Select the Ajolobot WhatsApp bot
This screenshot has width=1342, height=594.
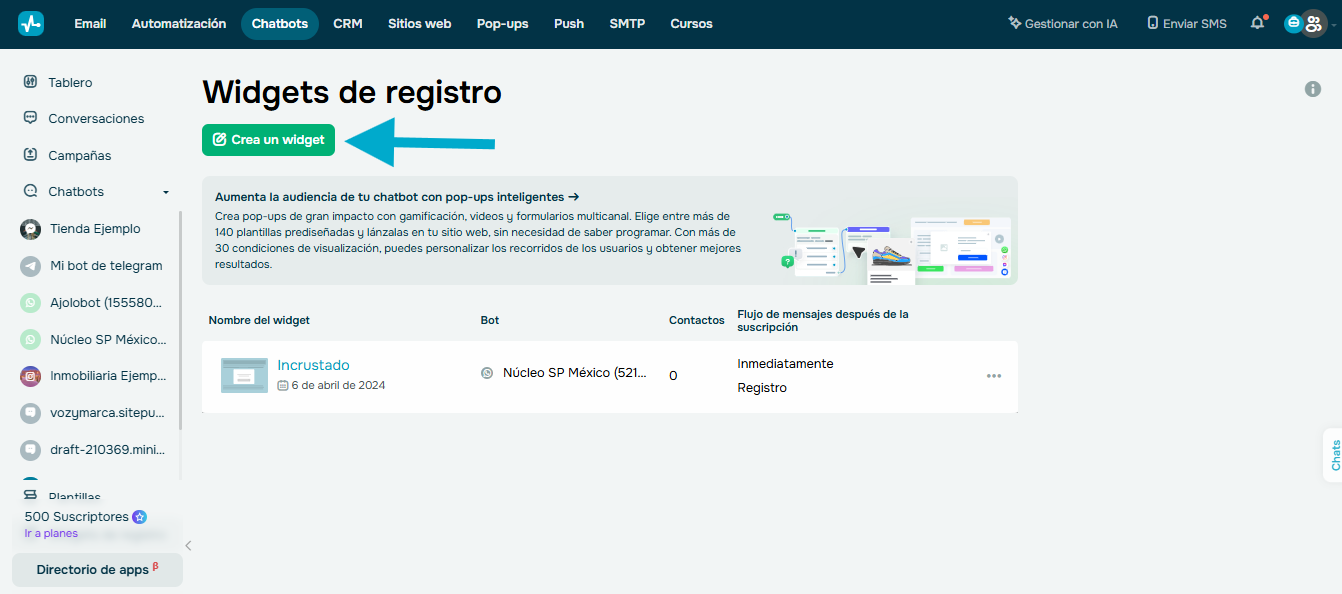[x=106, y=302]
